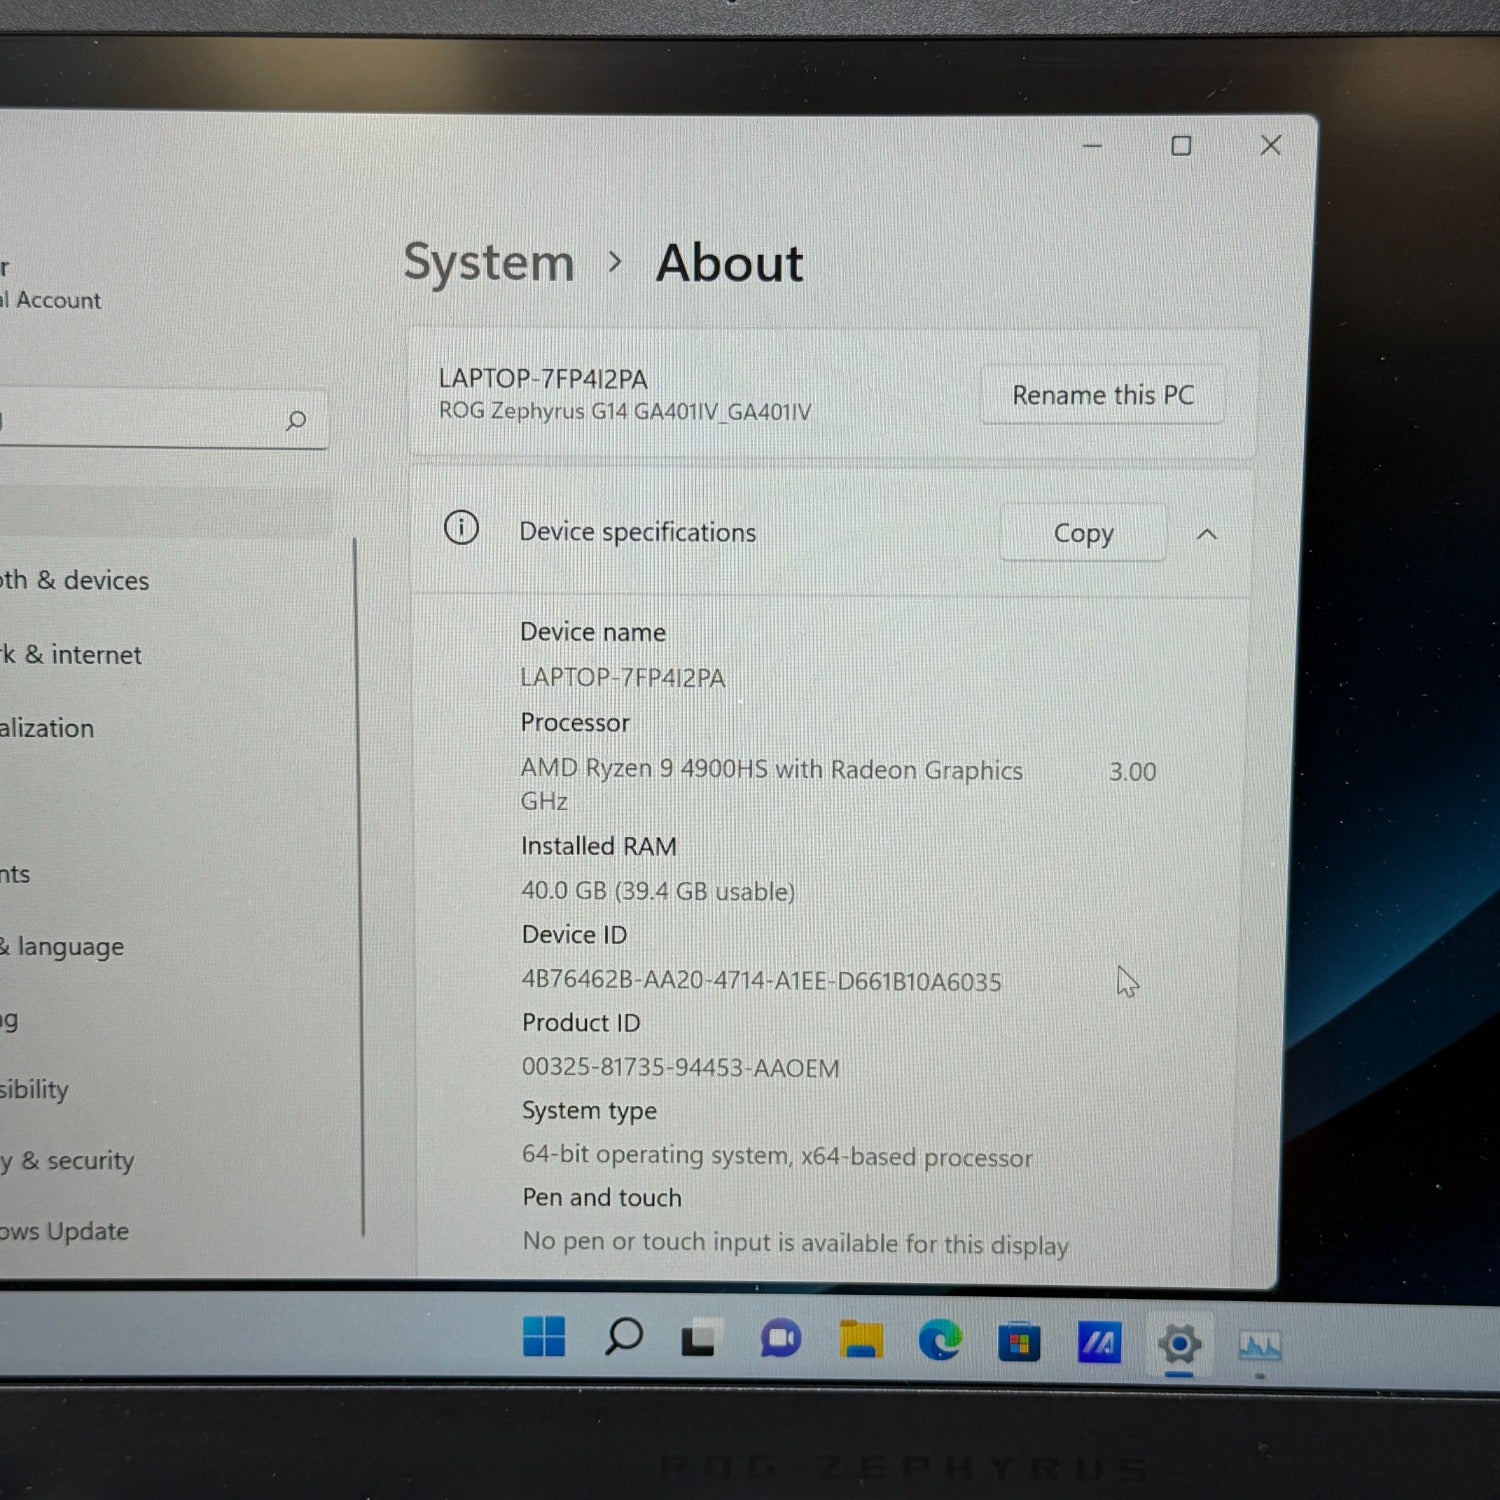The width and height of the screenshot is (1500, 1500).
Task: Open File Explorer from the taskbar
Action: pos(860,1340)
